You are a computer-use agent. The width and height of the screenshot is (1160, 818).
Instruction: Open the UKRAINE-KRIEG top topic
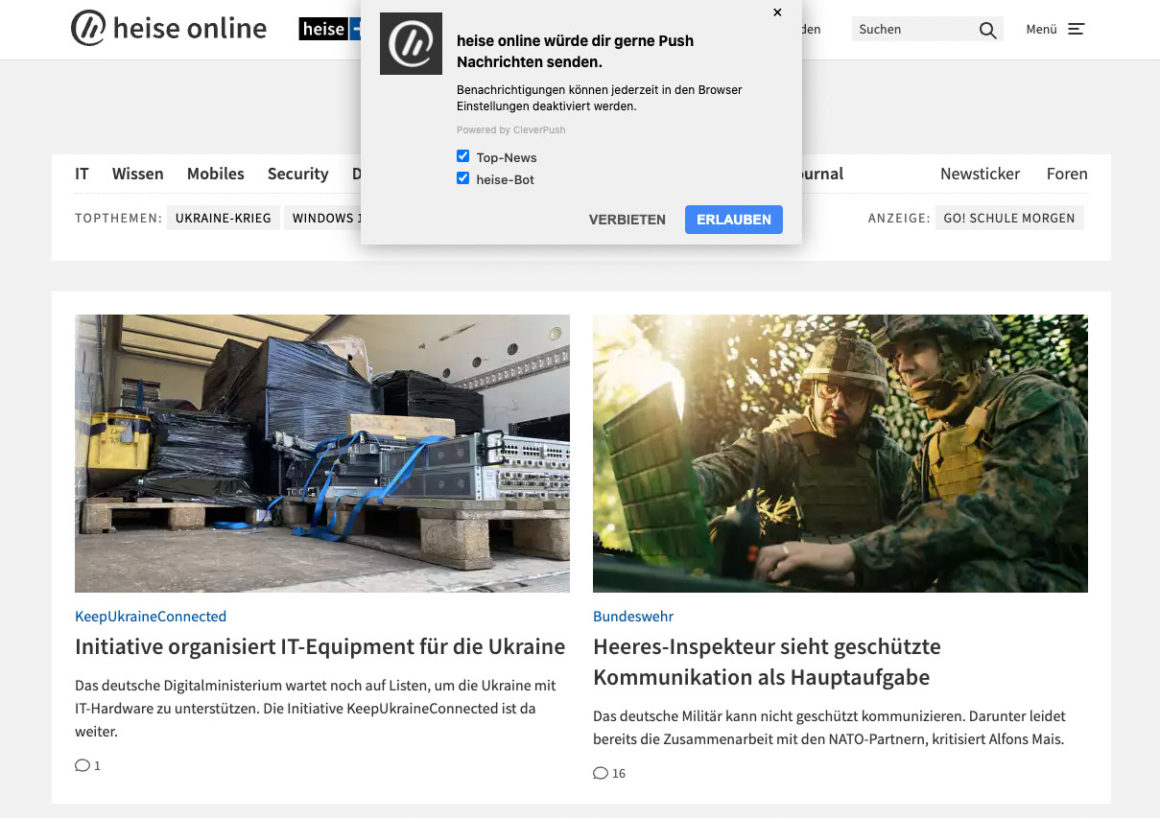[x=223, y=217]
